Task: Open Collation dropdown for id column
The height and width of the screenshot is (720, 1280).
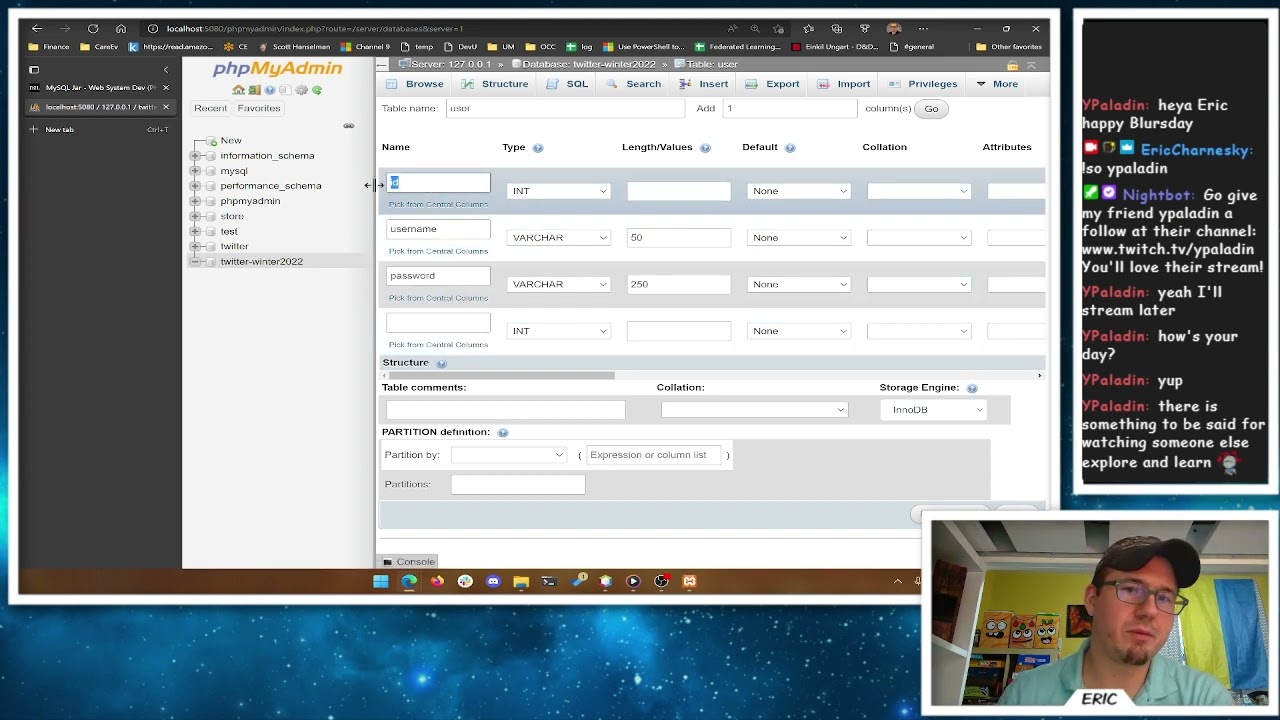Action: 918,191
